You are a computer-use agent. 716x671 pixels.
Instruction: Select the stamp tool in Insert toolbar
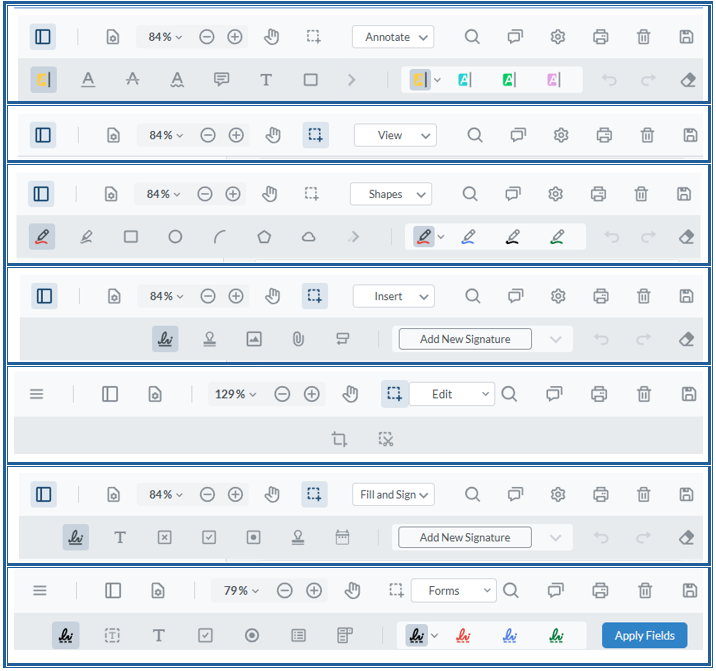click(210, 339)
